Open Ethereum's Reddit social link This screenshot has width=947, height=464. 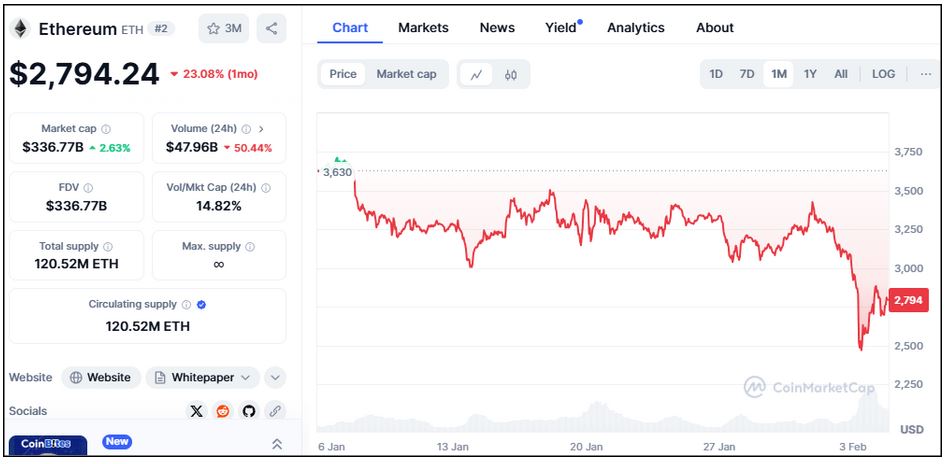click(x=222, y=411)
